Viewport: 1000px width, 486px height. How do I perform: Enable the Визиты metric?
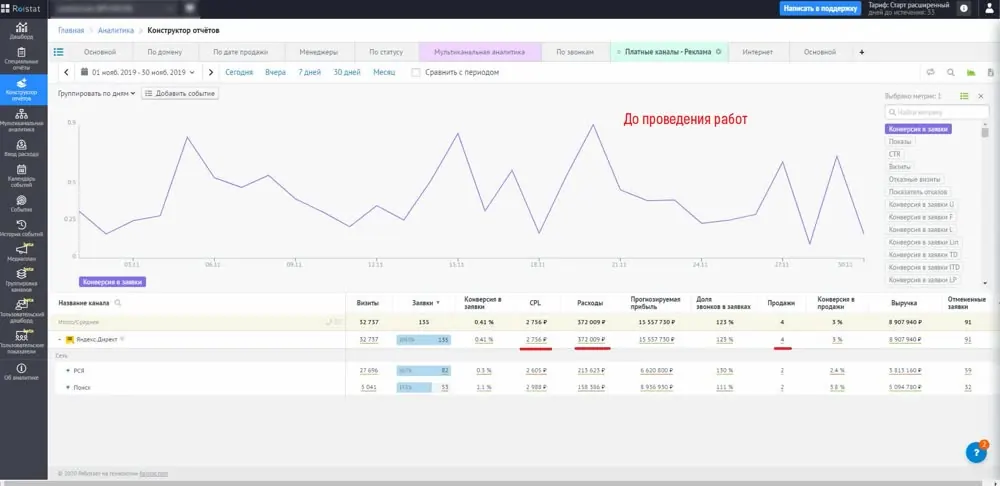pos(900,166)
